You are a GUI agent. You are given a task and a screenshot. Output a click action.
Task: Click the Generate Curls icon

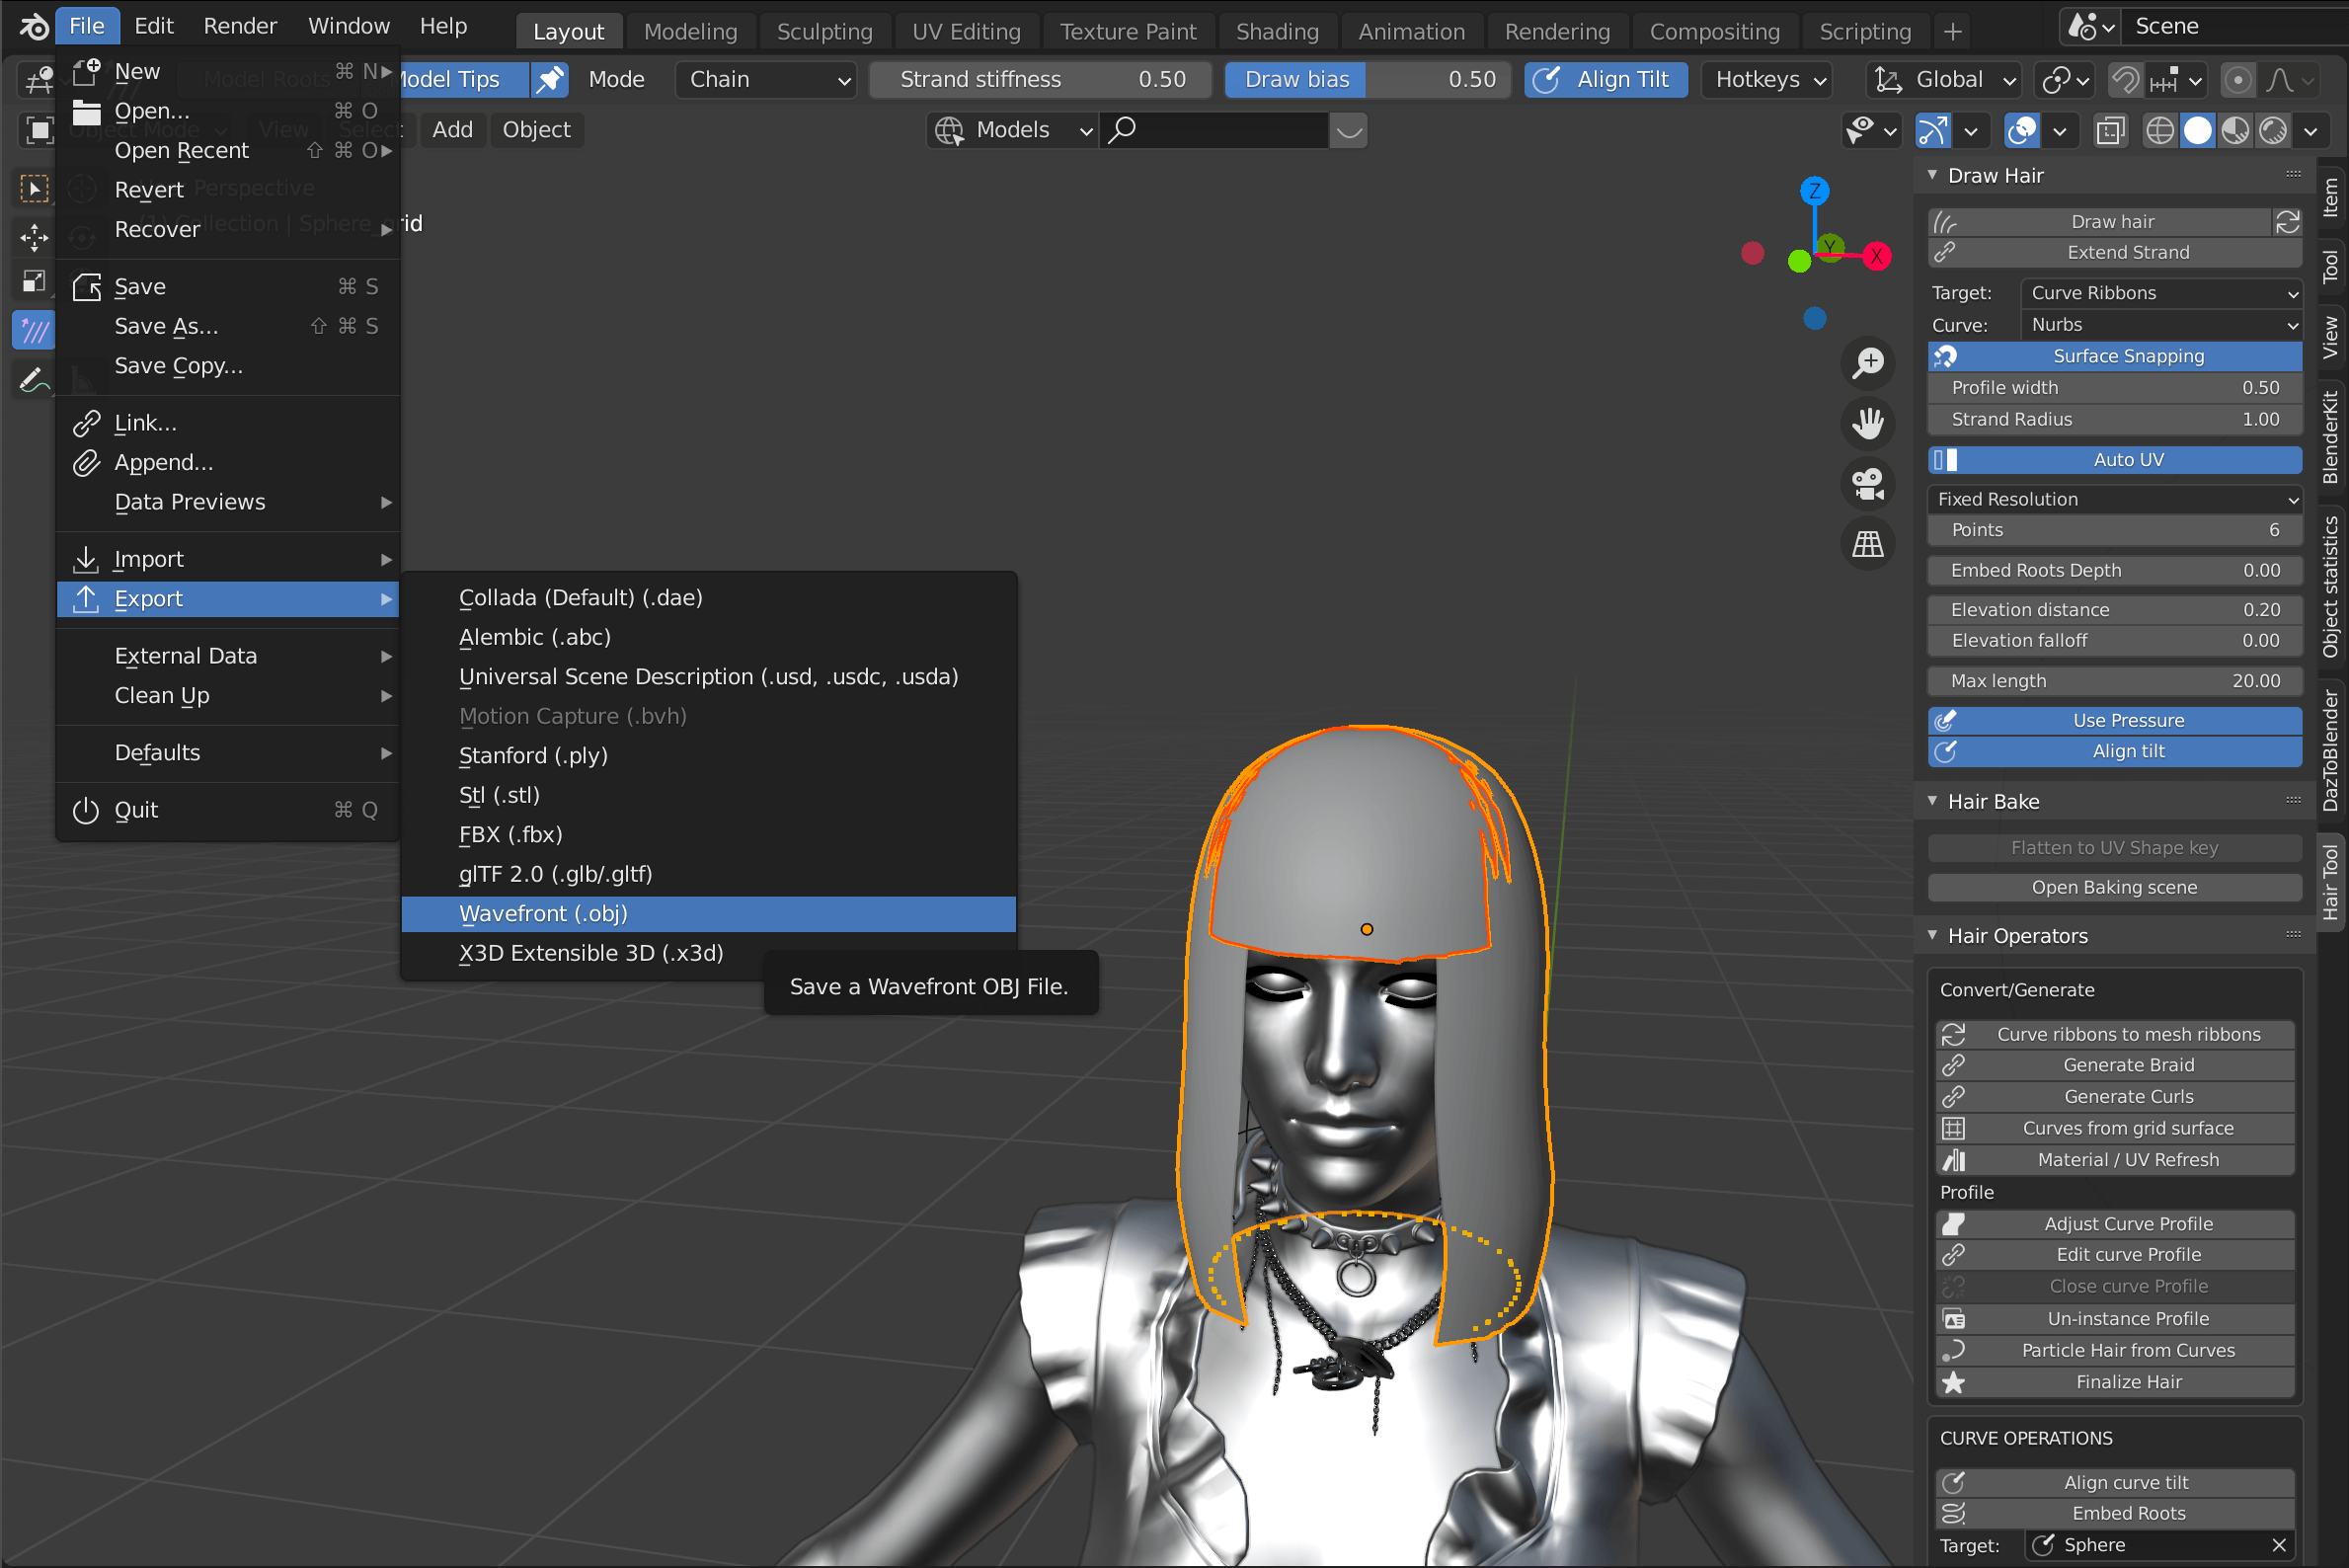point(1954,1097)
